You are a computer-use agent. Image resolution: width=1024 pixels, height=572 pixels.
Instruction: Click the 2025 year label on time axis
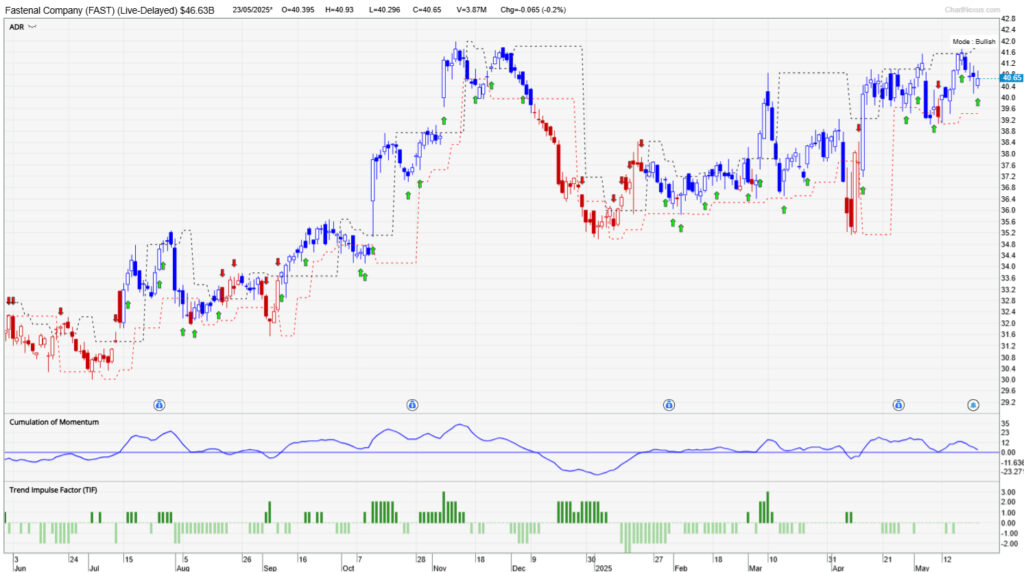pyautogui.click(x=603, y=568)
